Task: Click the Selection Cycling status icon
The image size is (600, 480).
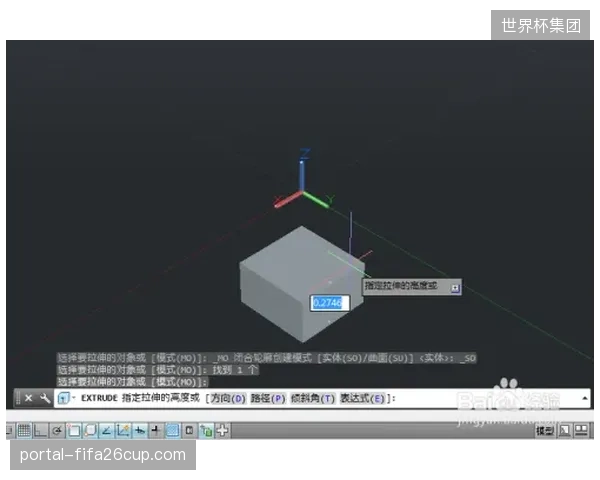Action: pos(206,431)
